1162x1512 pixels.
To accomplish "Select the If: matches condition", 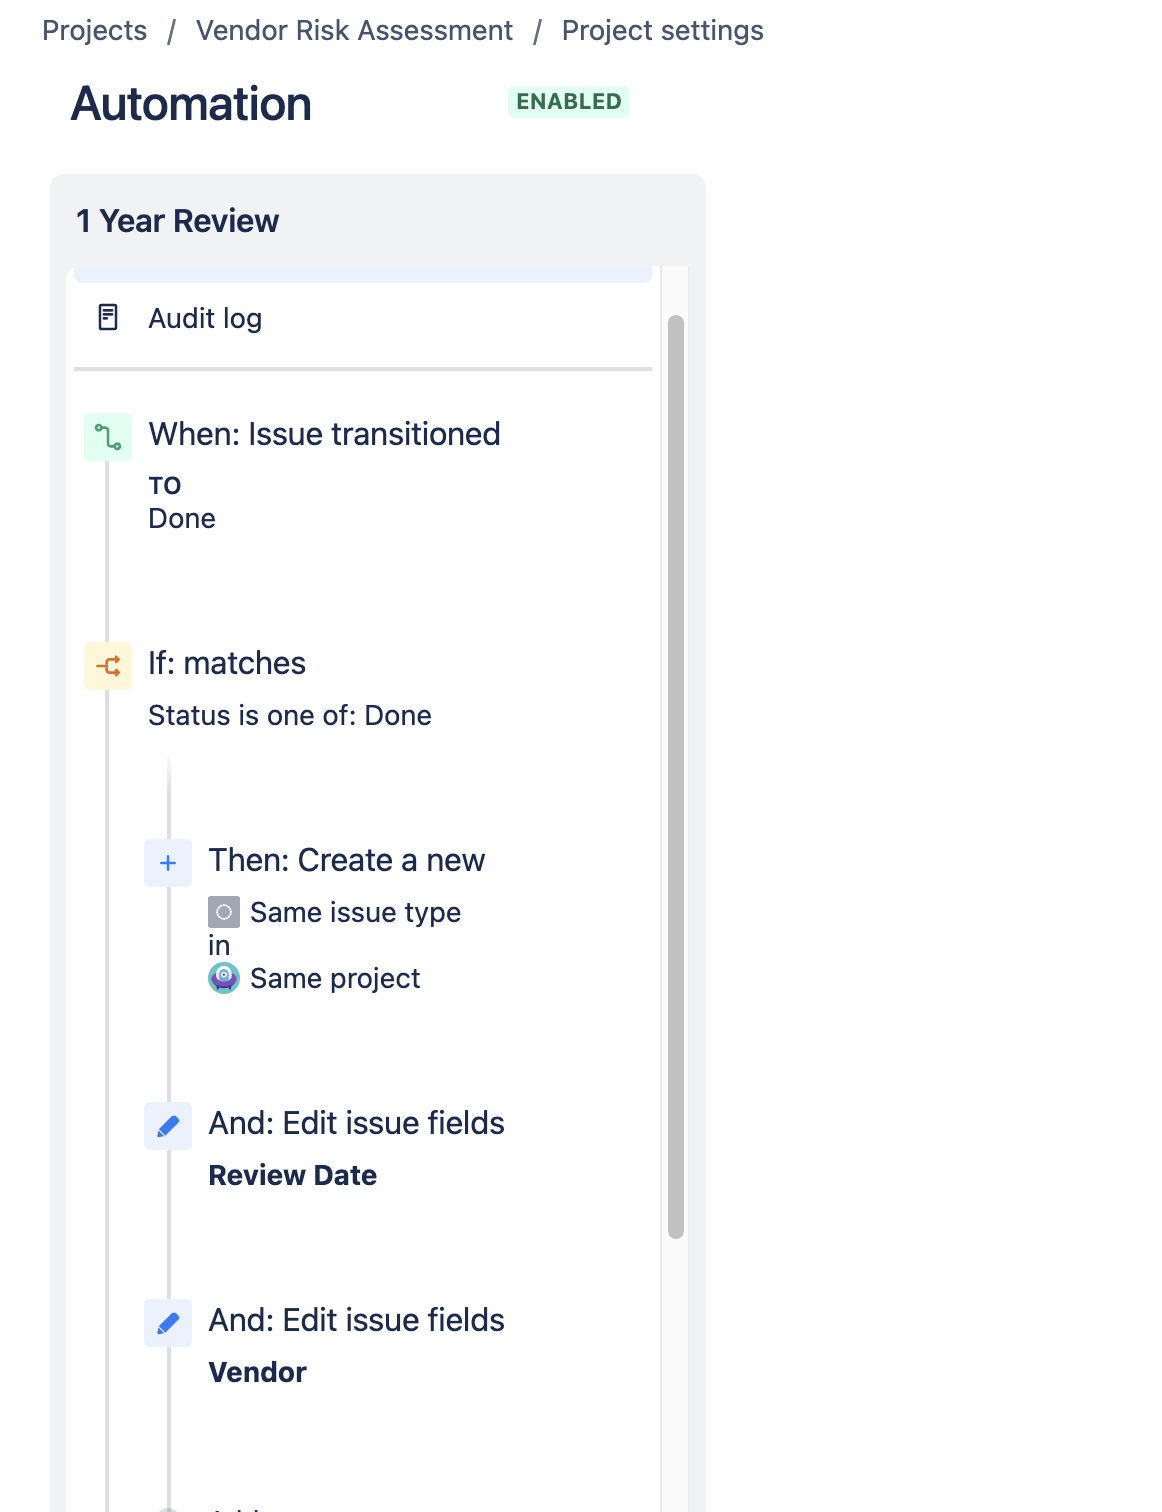I will (x=227, y=663).
